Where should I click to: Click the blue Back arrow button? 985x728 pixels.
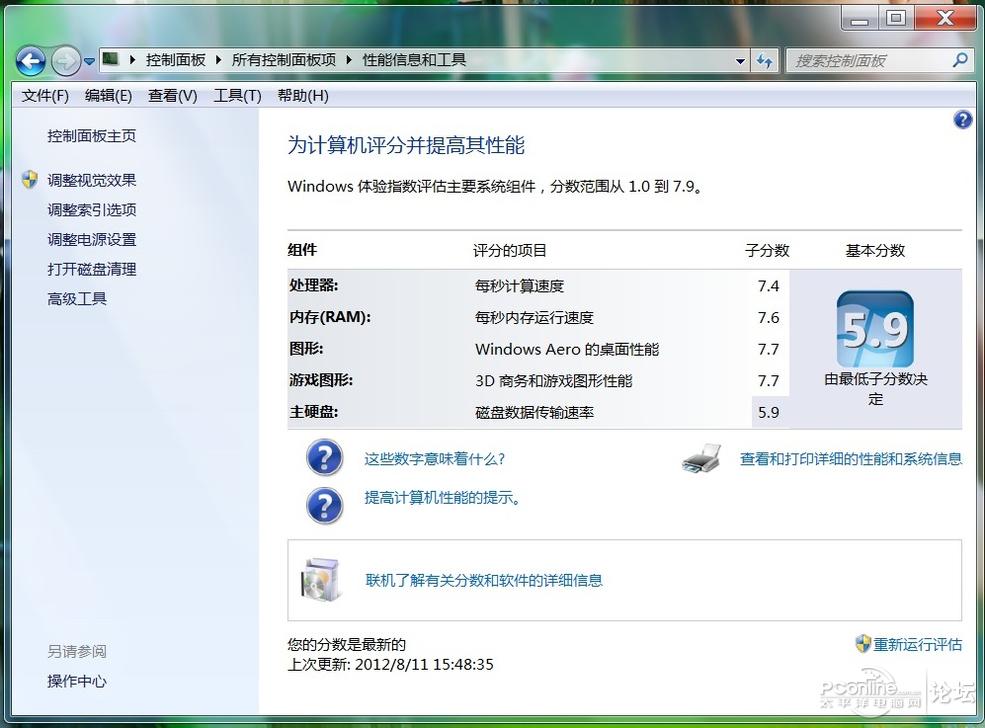coord(31,61)
